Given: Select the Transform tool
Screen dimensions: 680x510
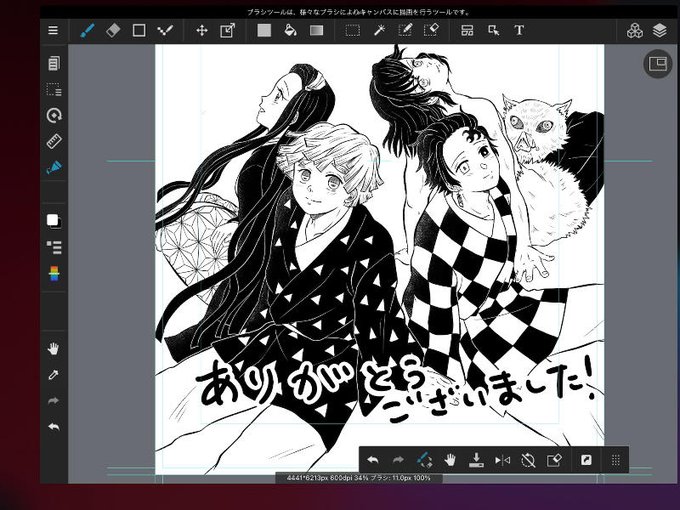Looking at the screenshot, I should coord(228,30).
